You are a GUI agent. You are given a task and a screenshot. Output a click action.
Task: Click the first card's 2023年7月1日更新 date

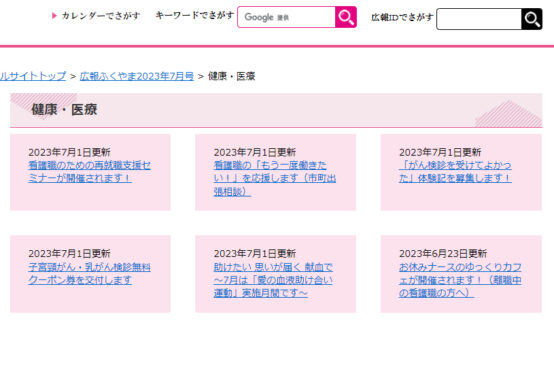coord(69,152)
